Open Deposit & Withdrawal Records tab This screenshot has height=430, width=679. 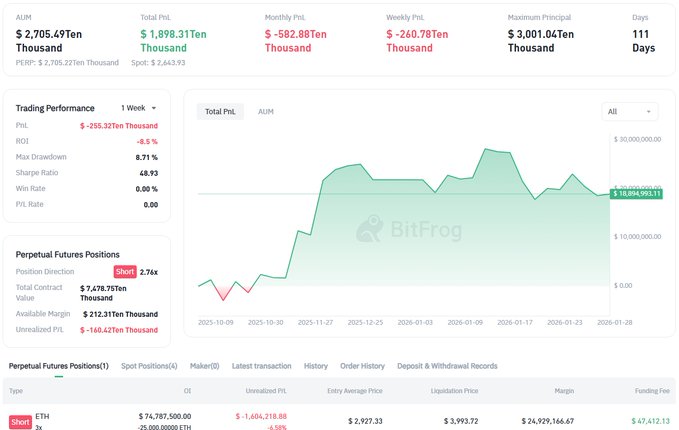pos(447,366)
